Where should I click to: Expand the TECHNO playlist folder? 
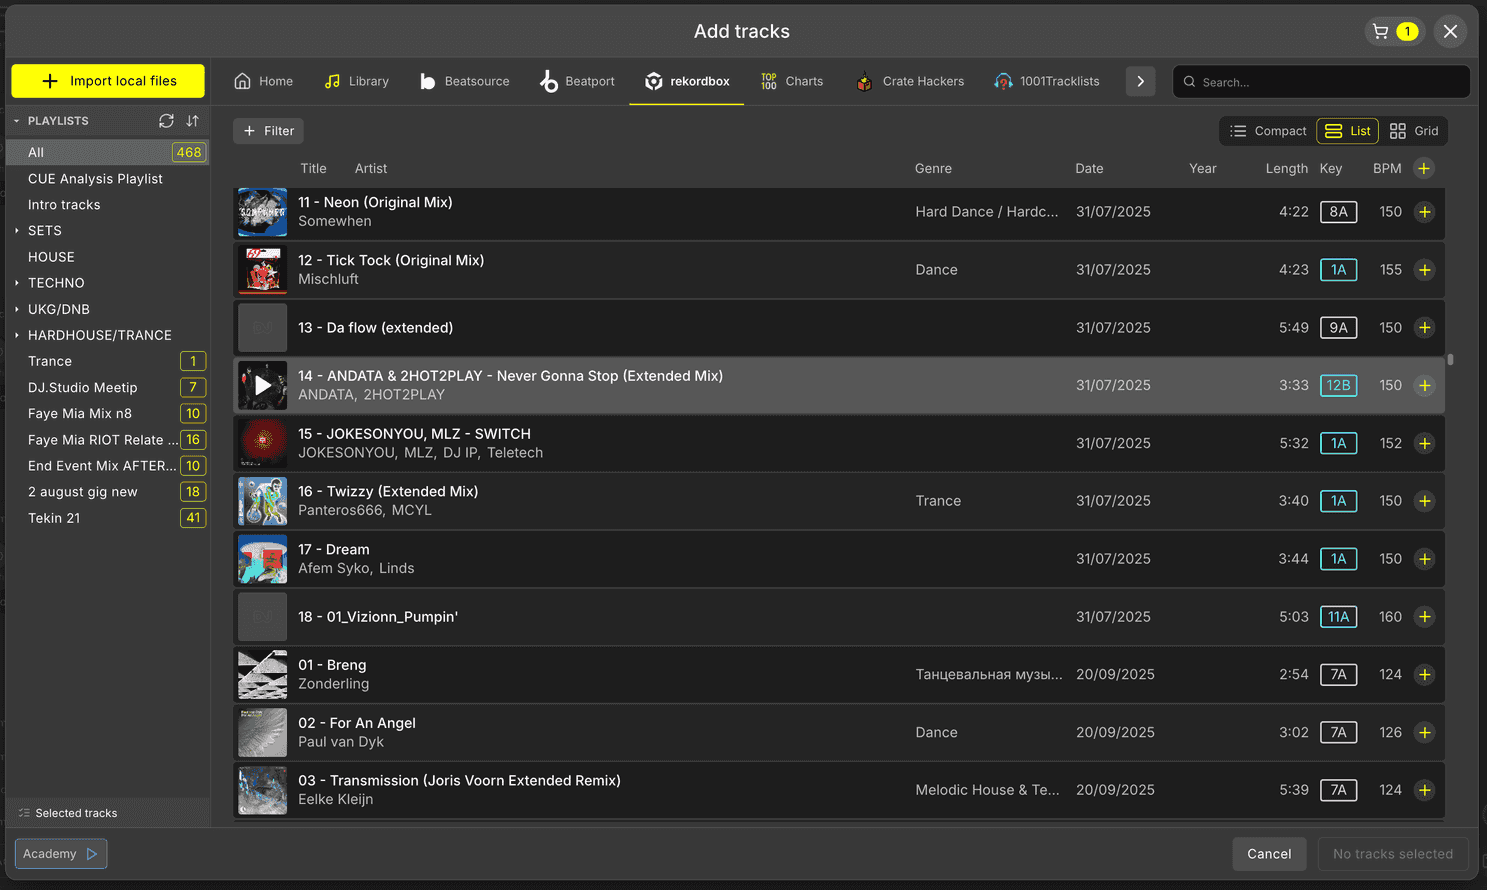pos(16,283)
